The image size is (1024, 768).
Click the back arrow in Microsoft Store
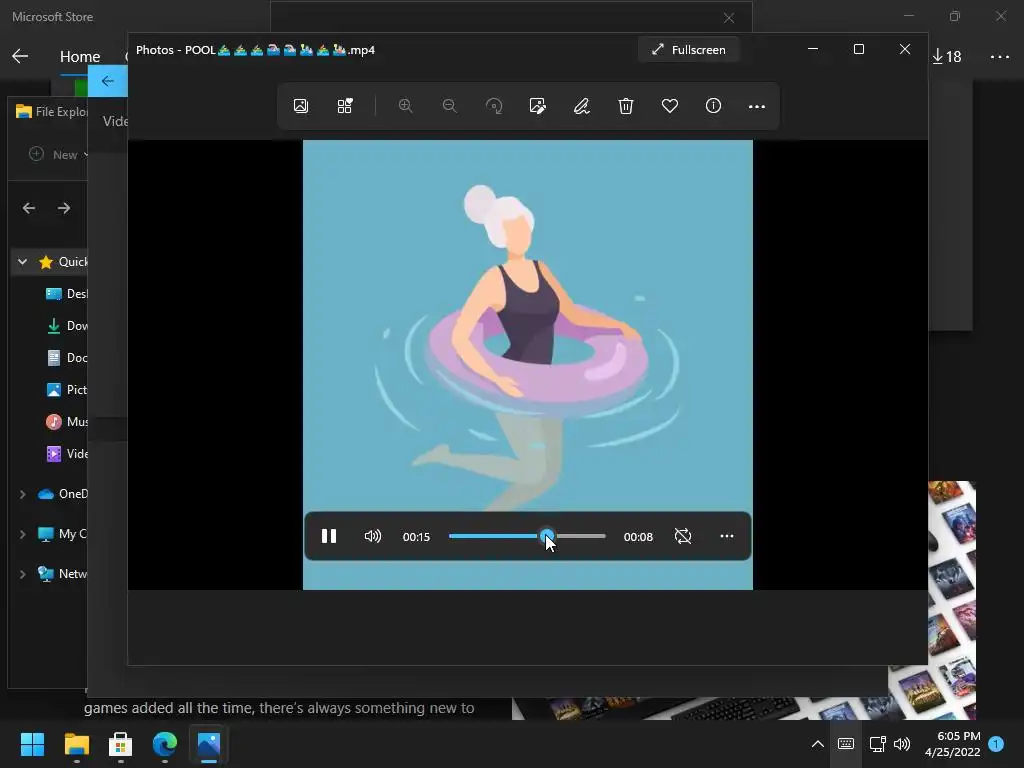(20, 56)
